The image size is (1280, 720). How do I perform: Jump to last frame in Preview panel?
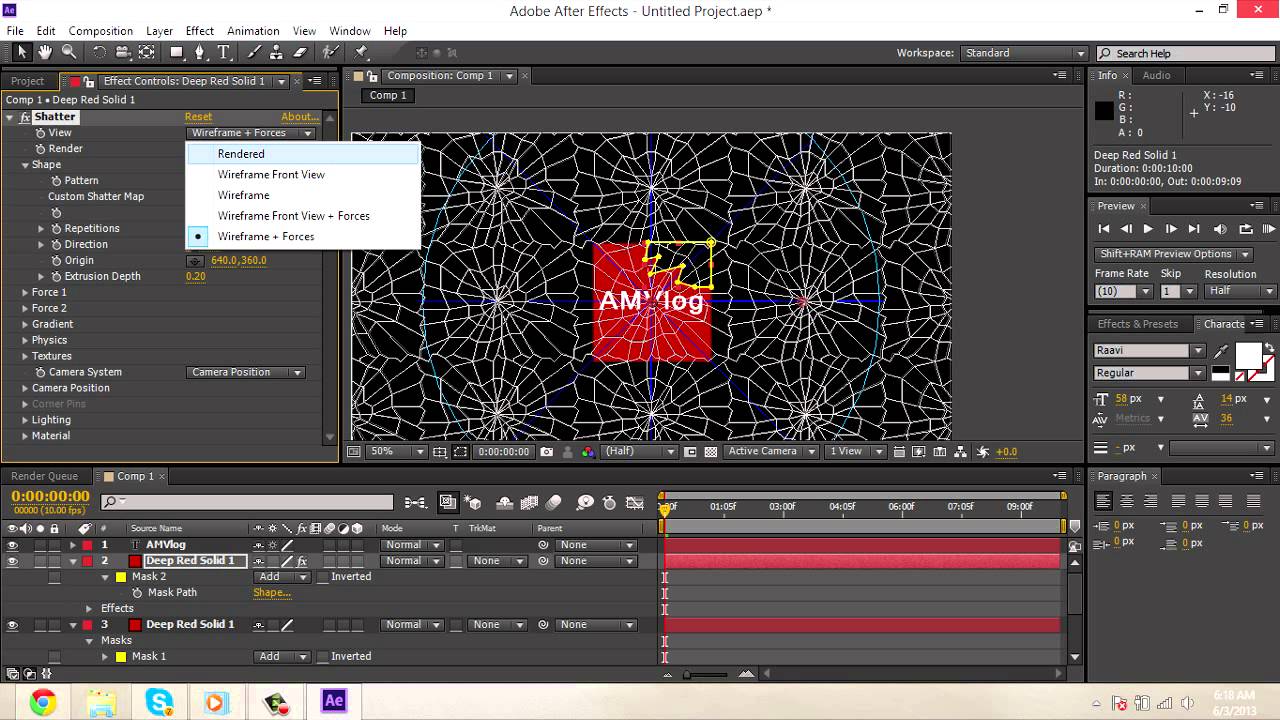[1195, 229]
